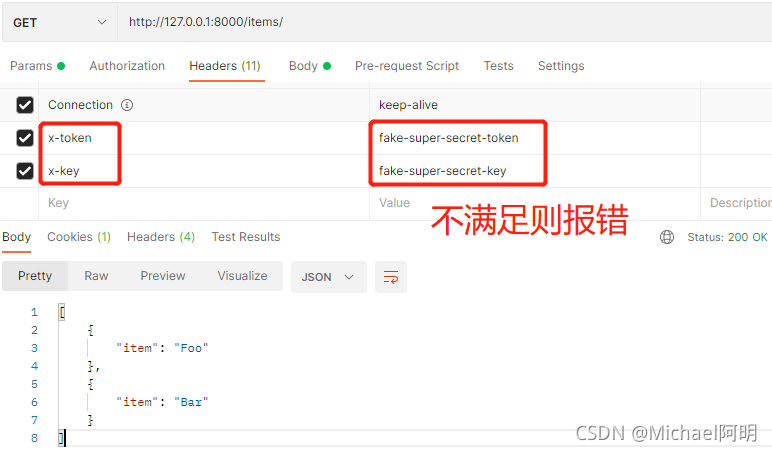Click the fake-super-secret-token value cell
The width and height of the screenshot is (772, 451).
point(535,138)
